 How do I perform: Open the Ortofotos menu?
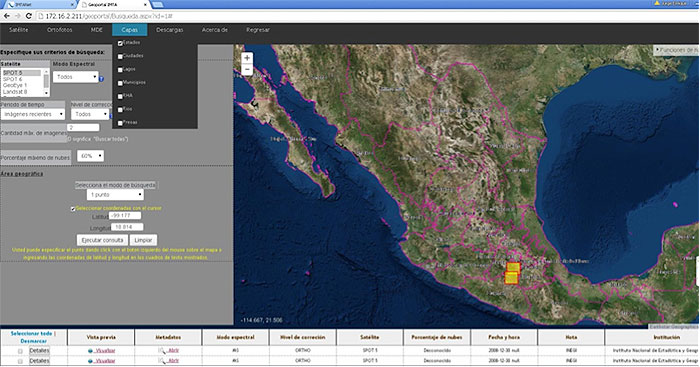pos(59,30)
